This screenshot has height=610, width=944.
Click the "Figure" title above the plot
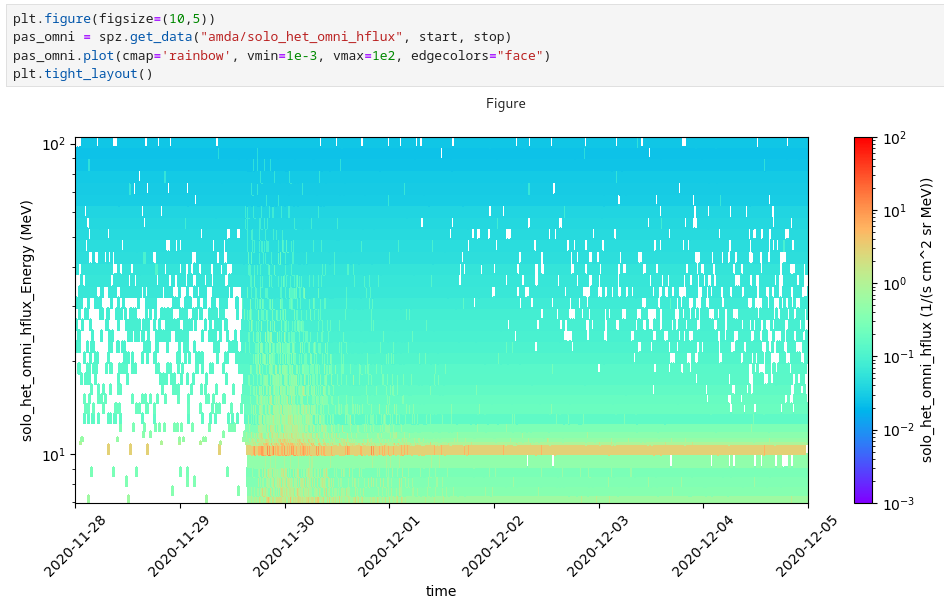[505, 104]
